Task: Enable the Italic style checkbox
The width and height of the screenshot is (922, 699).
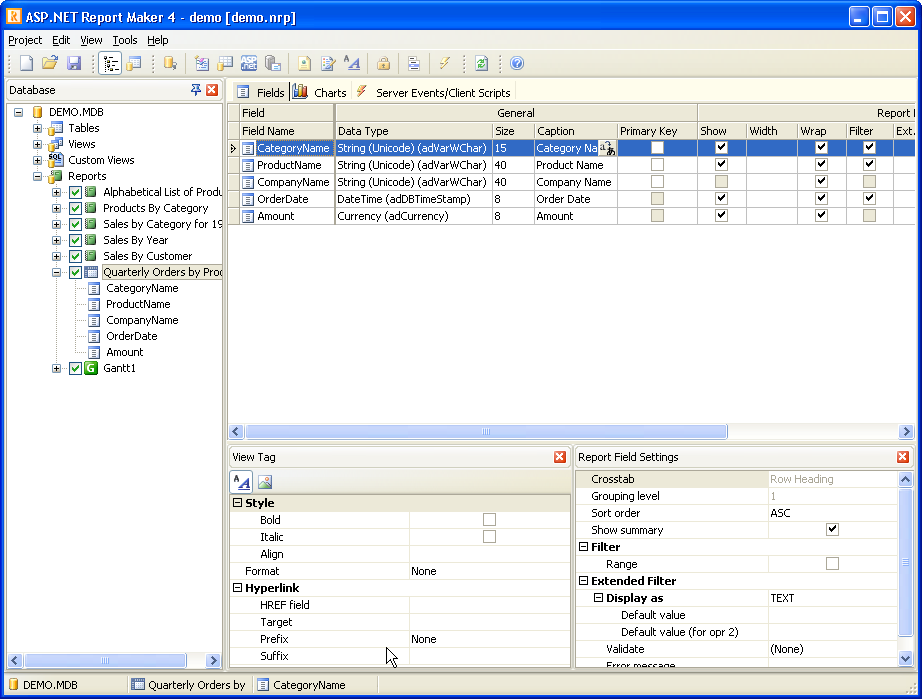Action: point(489,537)
